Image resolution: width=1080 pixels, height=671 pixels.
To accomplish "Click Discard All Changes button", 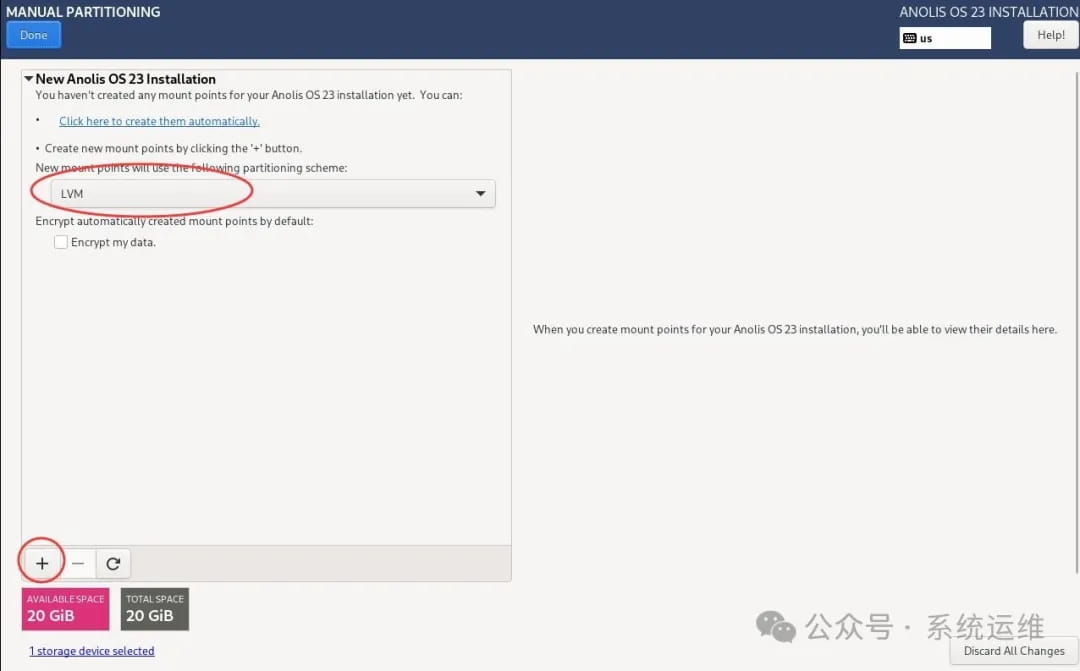I will tap(1014, 651).
